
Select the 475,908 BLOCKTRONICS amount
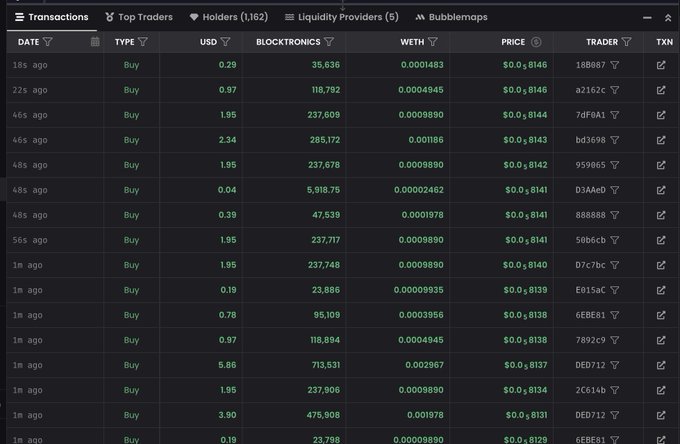pos(324,415)
